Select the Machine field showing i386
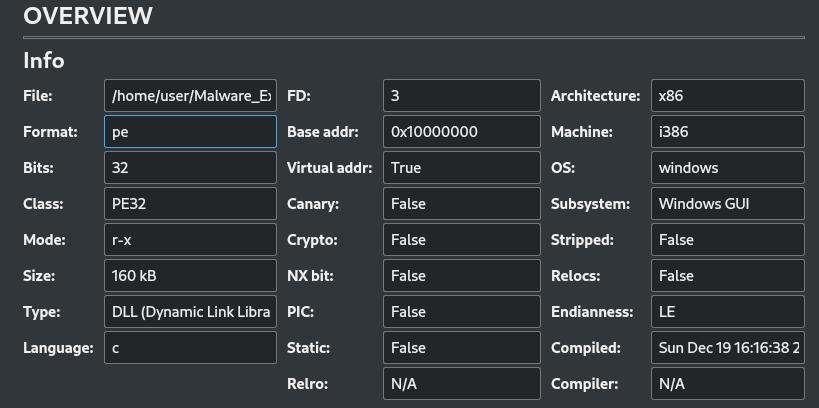 [727, 132]
